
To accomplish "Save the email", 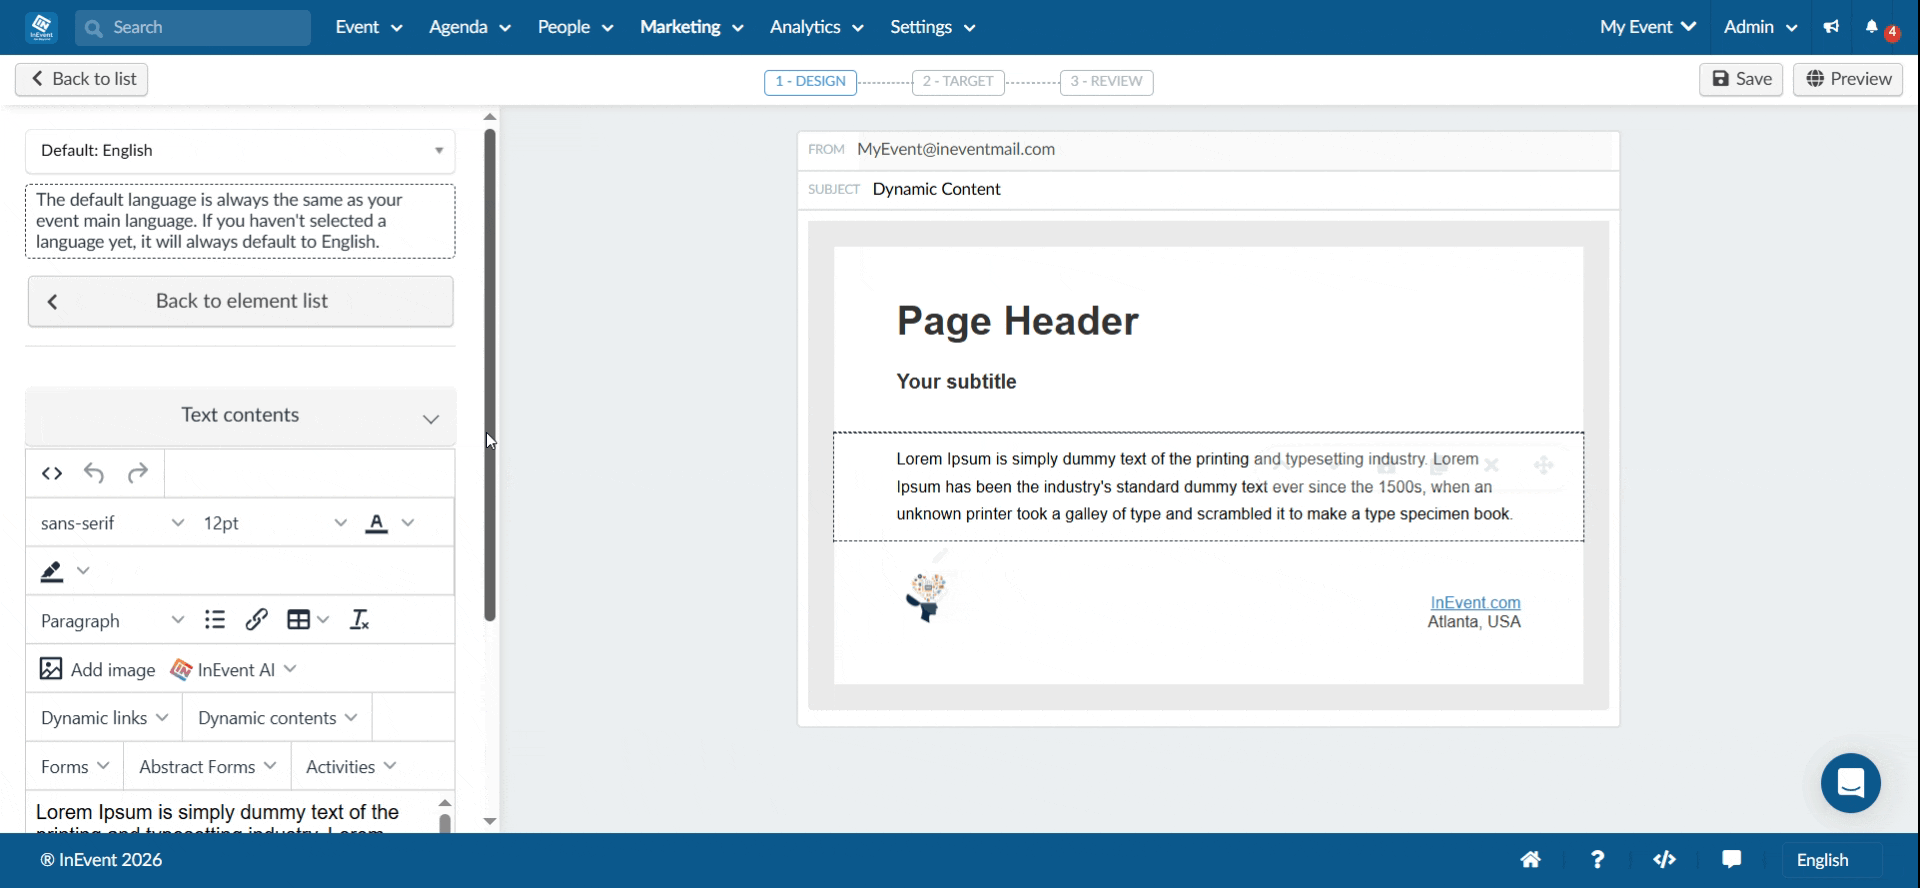I will (x=1741, y=79).
